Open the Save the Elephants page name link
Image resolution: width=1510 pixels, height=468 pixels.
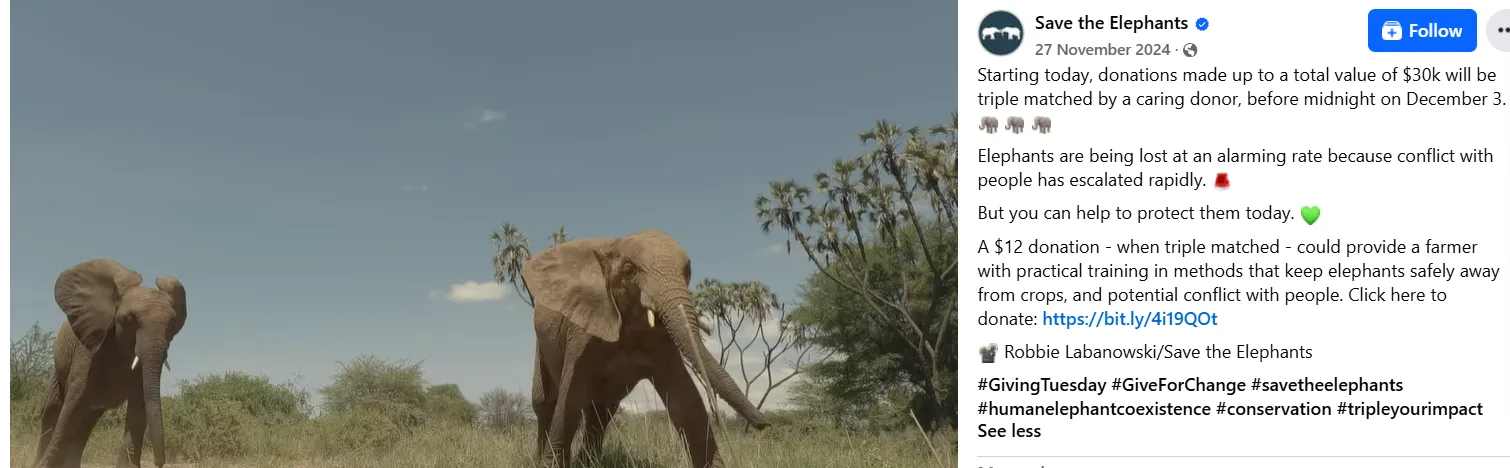coord(1111,23)
